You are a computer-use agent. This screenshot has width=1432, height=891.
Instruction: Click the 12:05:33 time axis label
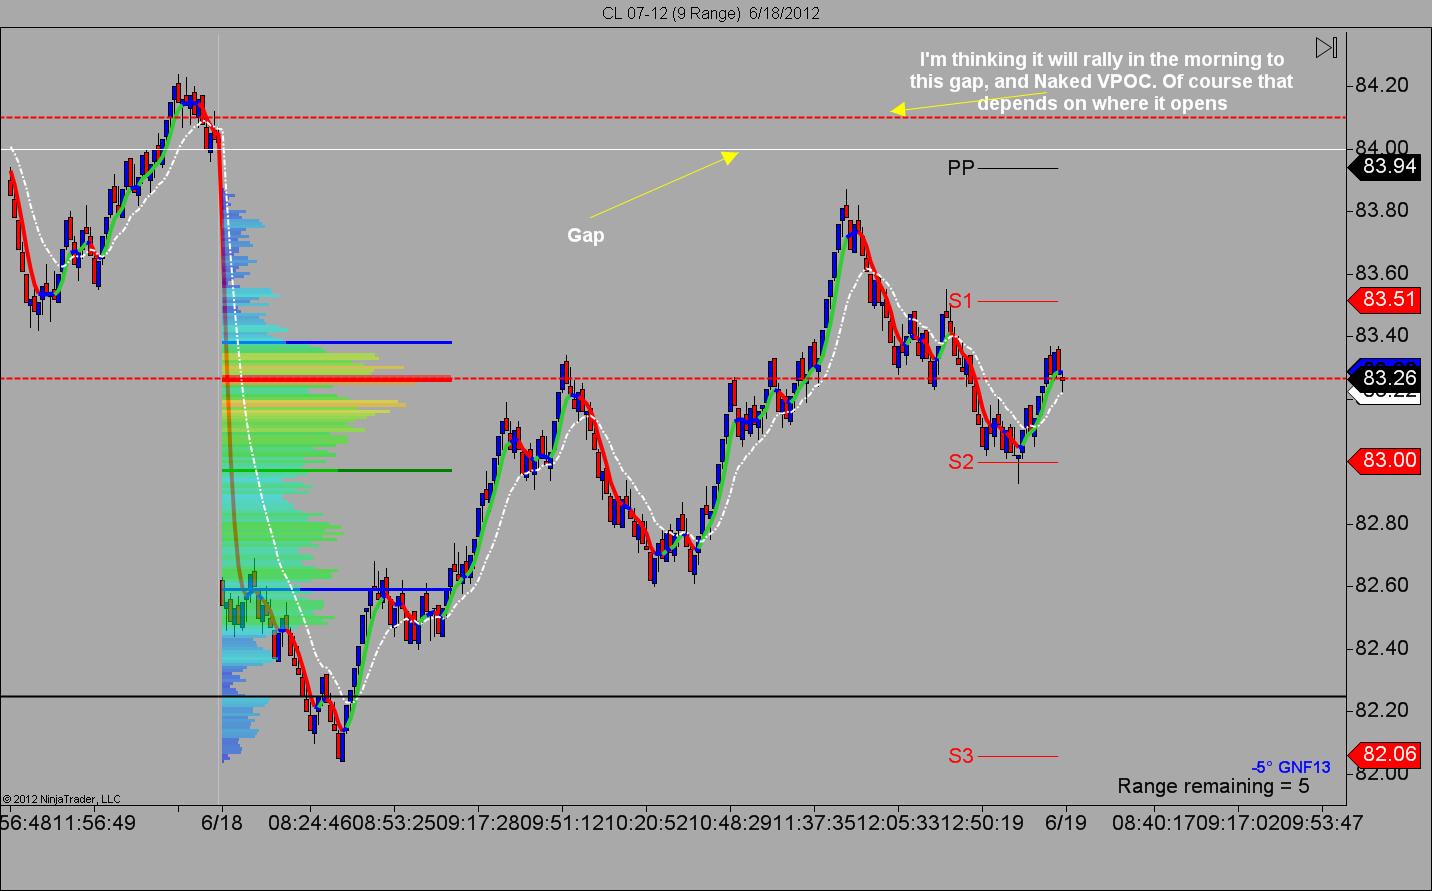pos(898,822)
